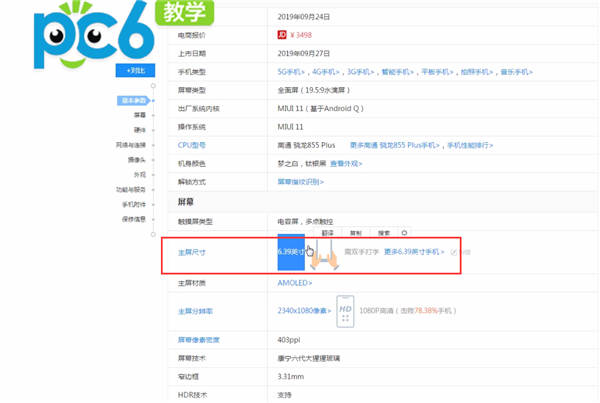
Task: Click the 主屏分辨率 label link
Action: pyautogui.click(x=195, y=312)
